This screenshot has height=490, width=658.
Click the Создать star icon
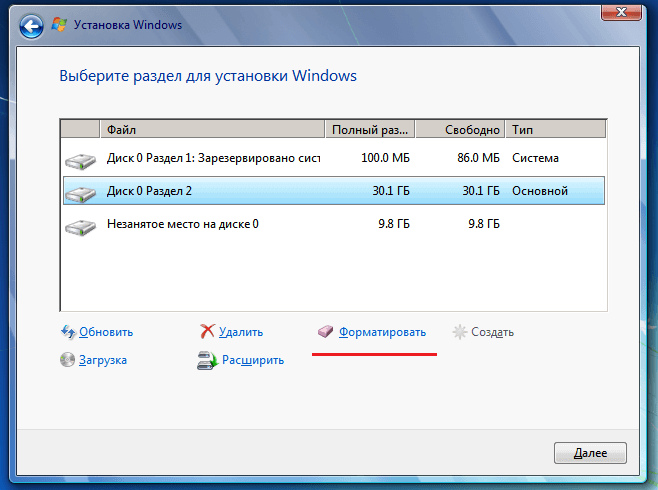(460, 332)
